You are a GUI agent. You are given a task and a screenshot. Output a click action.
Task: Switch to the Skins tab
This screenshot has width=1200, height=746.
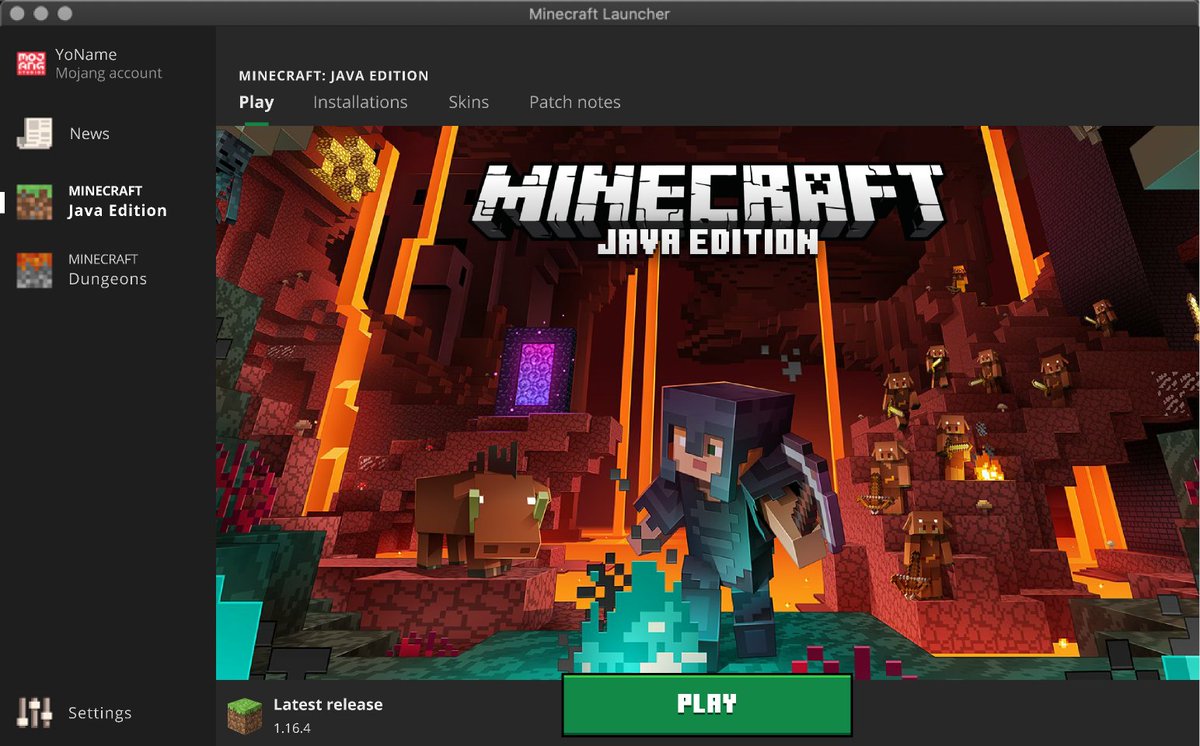pos(468,102)
